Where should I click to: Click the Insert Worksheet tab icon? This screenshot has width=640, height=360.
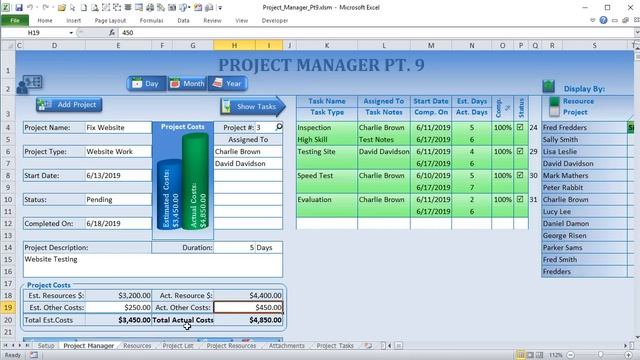368,346
